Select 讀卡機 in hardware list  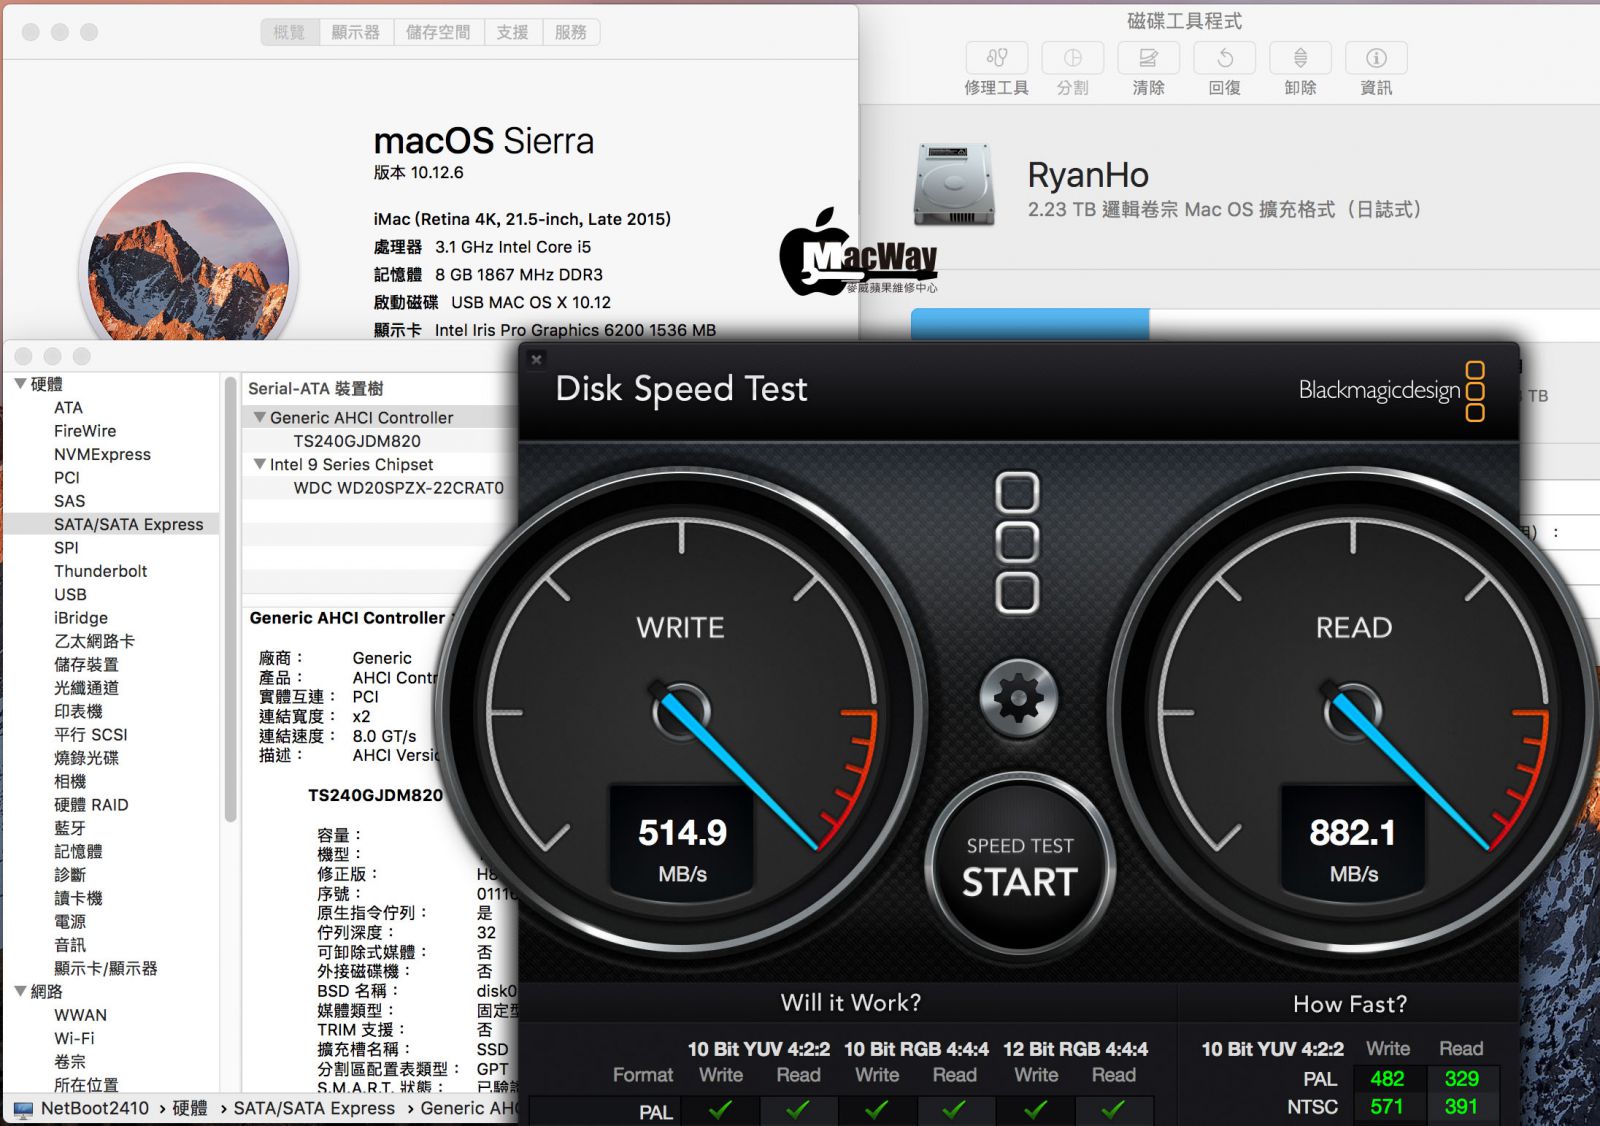(78, 898)
